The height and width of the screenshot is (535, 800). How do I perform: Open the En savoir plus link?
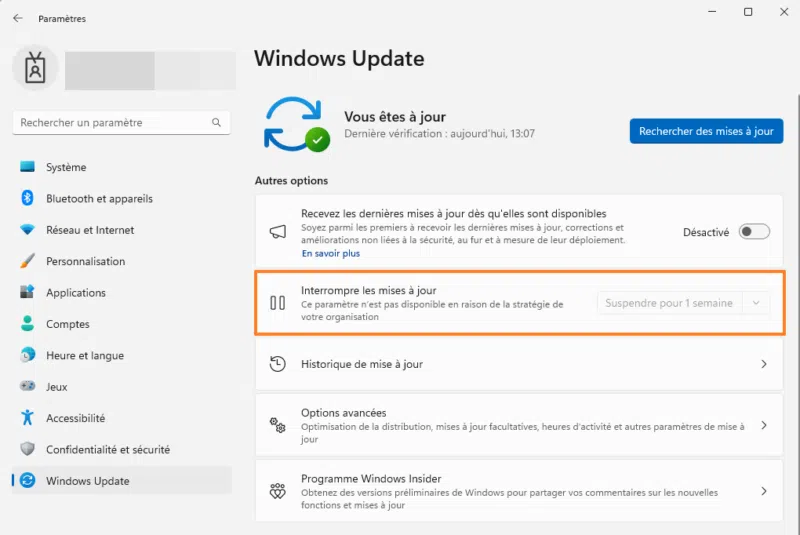click(330, 254)
